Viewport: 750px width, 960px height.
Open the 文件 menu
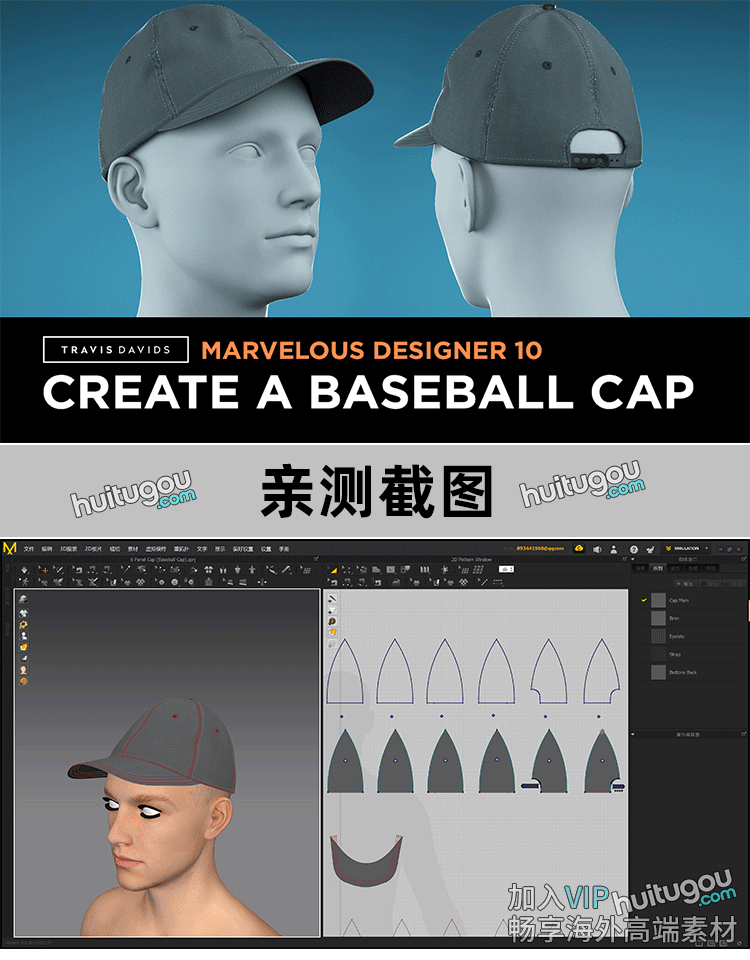click(x=29, y=549)
